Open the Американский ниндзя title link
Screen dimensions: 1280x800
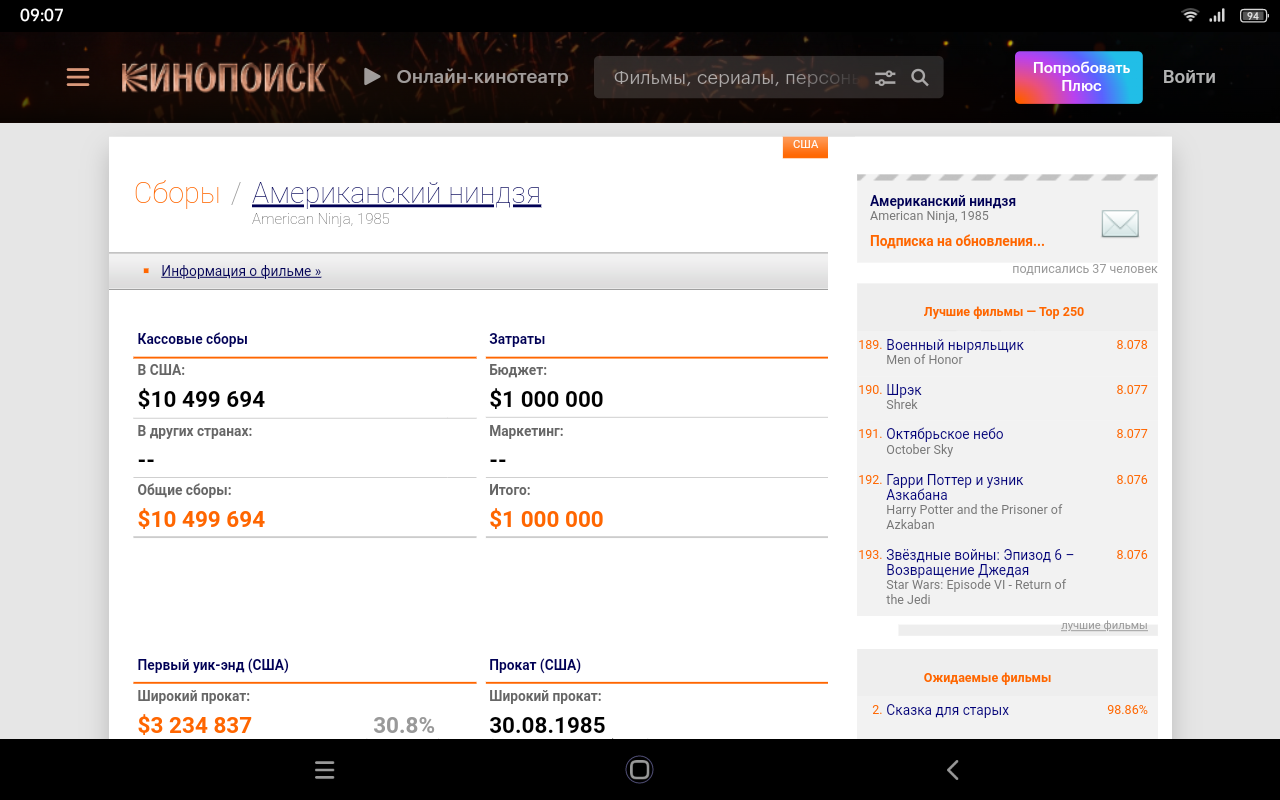(396, 193)
